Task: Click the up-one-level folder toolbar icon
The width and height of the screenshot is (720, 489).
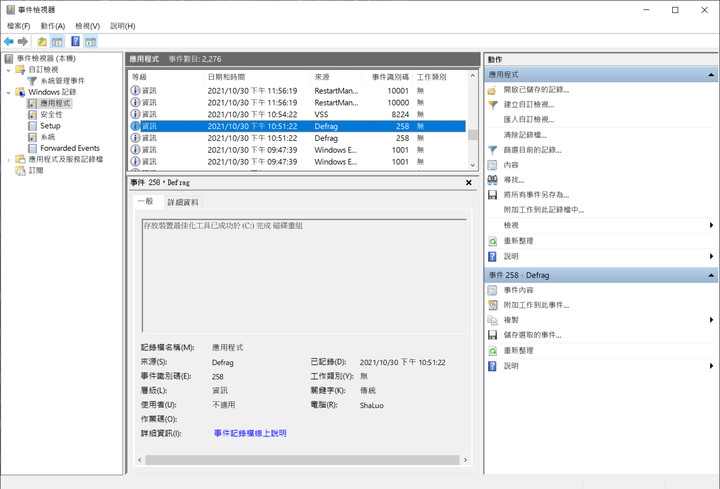Action: (42, 41)
